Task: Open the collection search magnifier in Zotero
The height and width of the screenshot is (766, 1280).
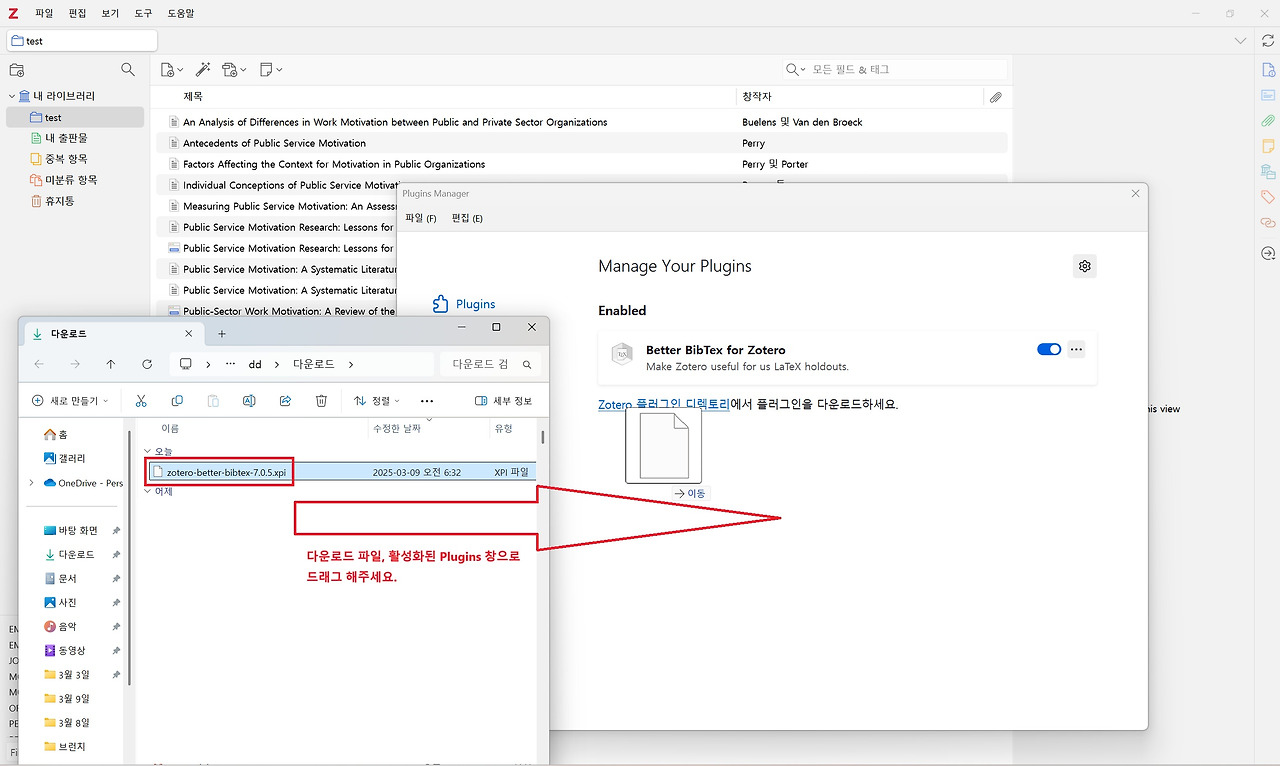Action: [x=128, y=70]
